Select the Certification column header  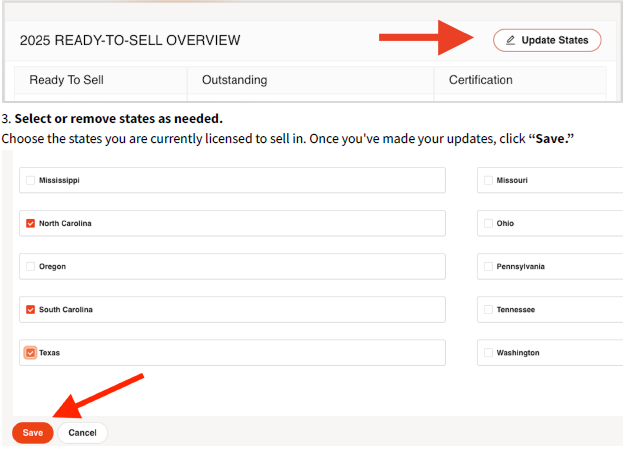point(480,80)
